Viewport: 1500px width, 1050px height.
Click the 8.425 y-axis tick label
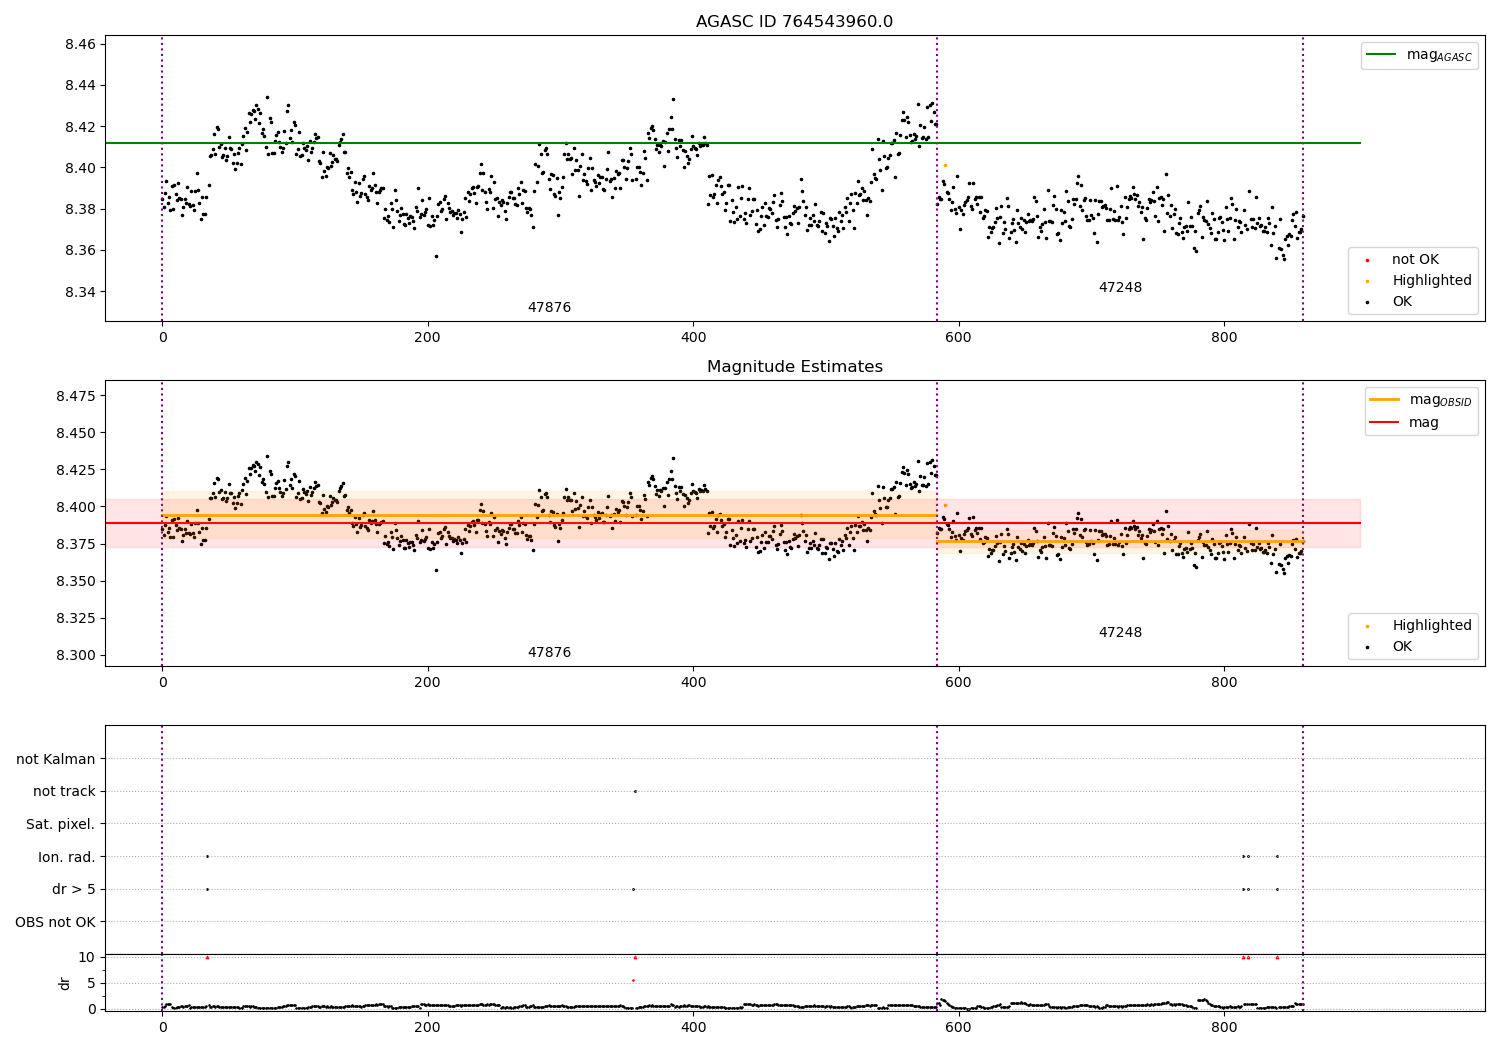point(76,470)
